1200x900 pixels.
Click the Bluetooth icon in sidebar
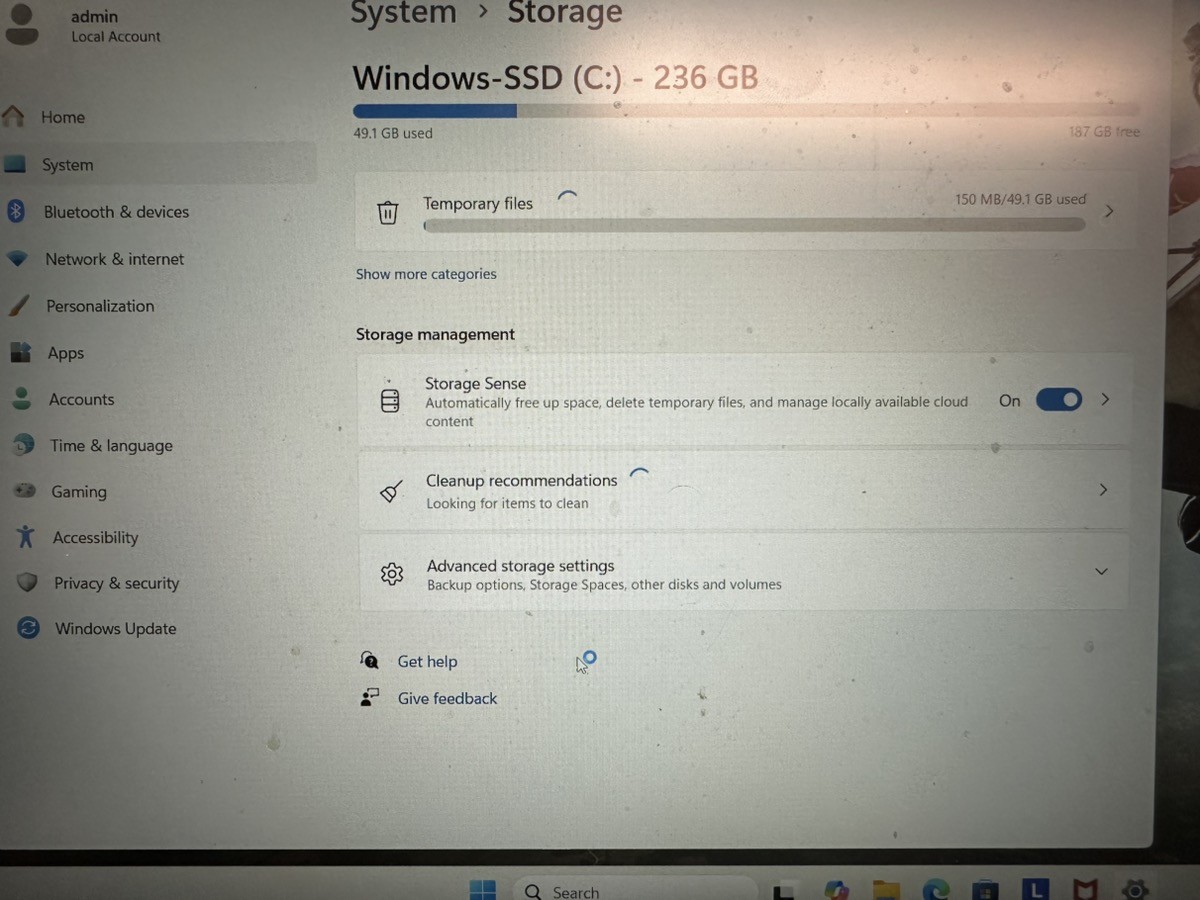16,211
